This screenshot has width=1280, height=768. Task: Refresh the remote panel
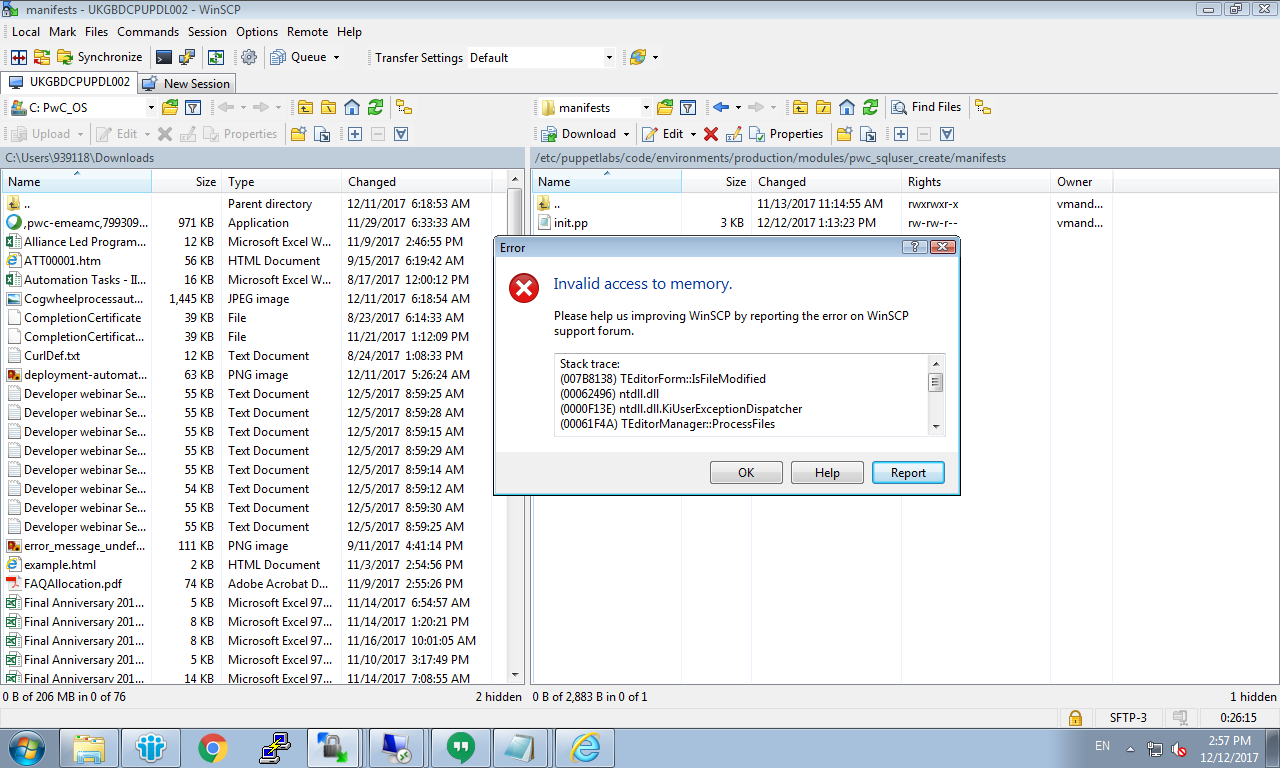(x=871, y=108)
